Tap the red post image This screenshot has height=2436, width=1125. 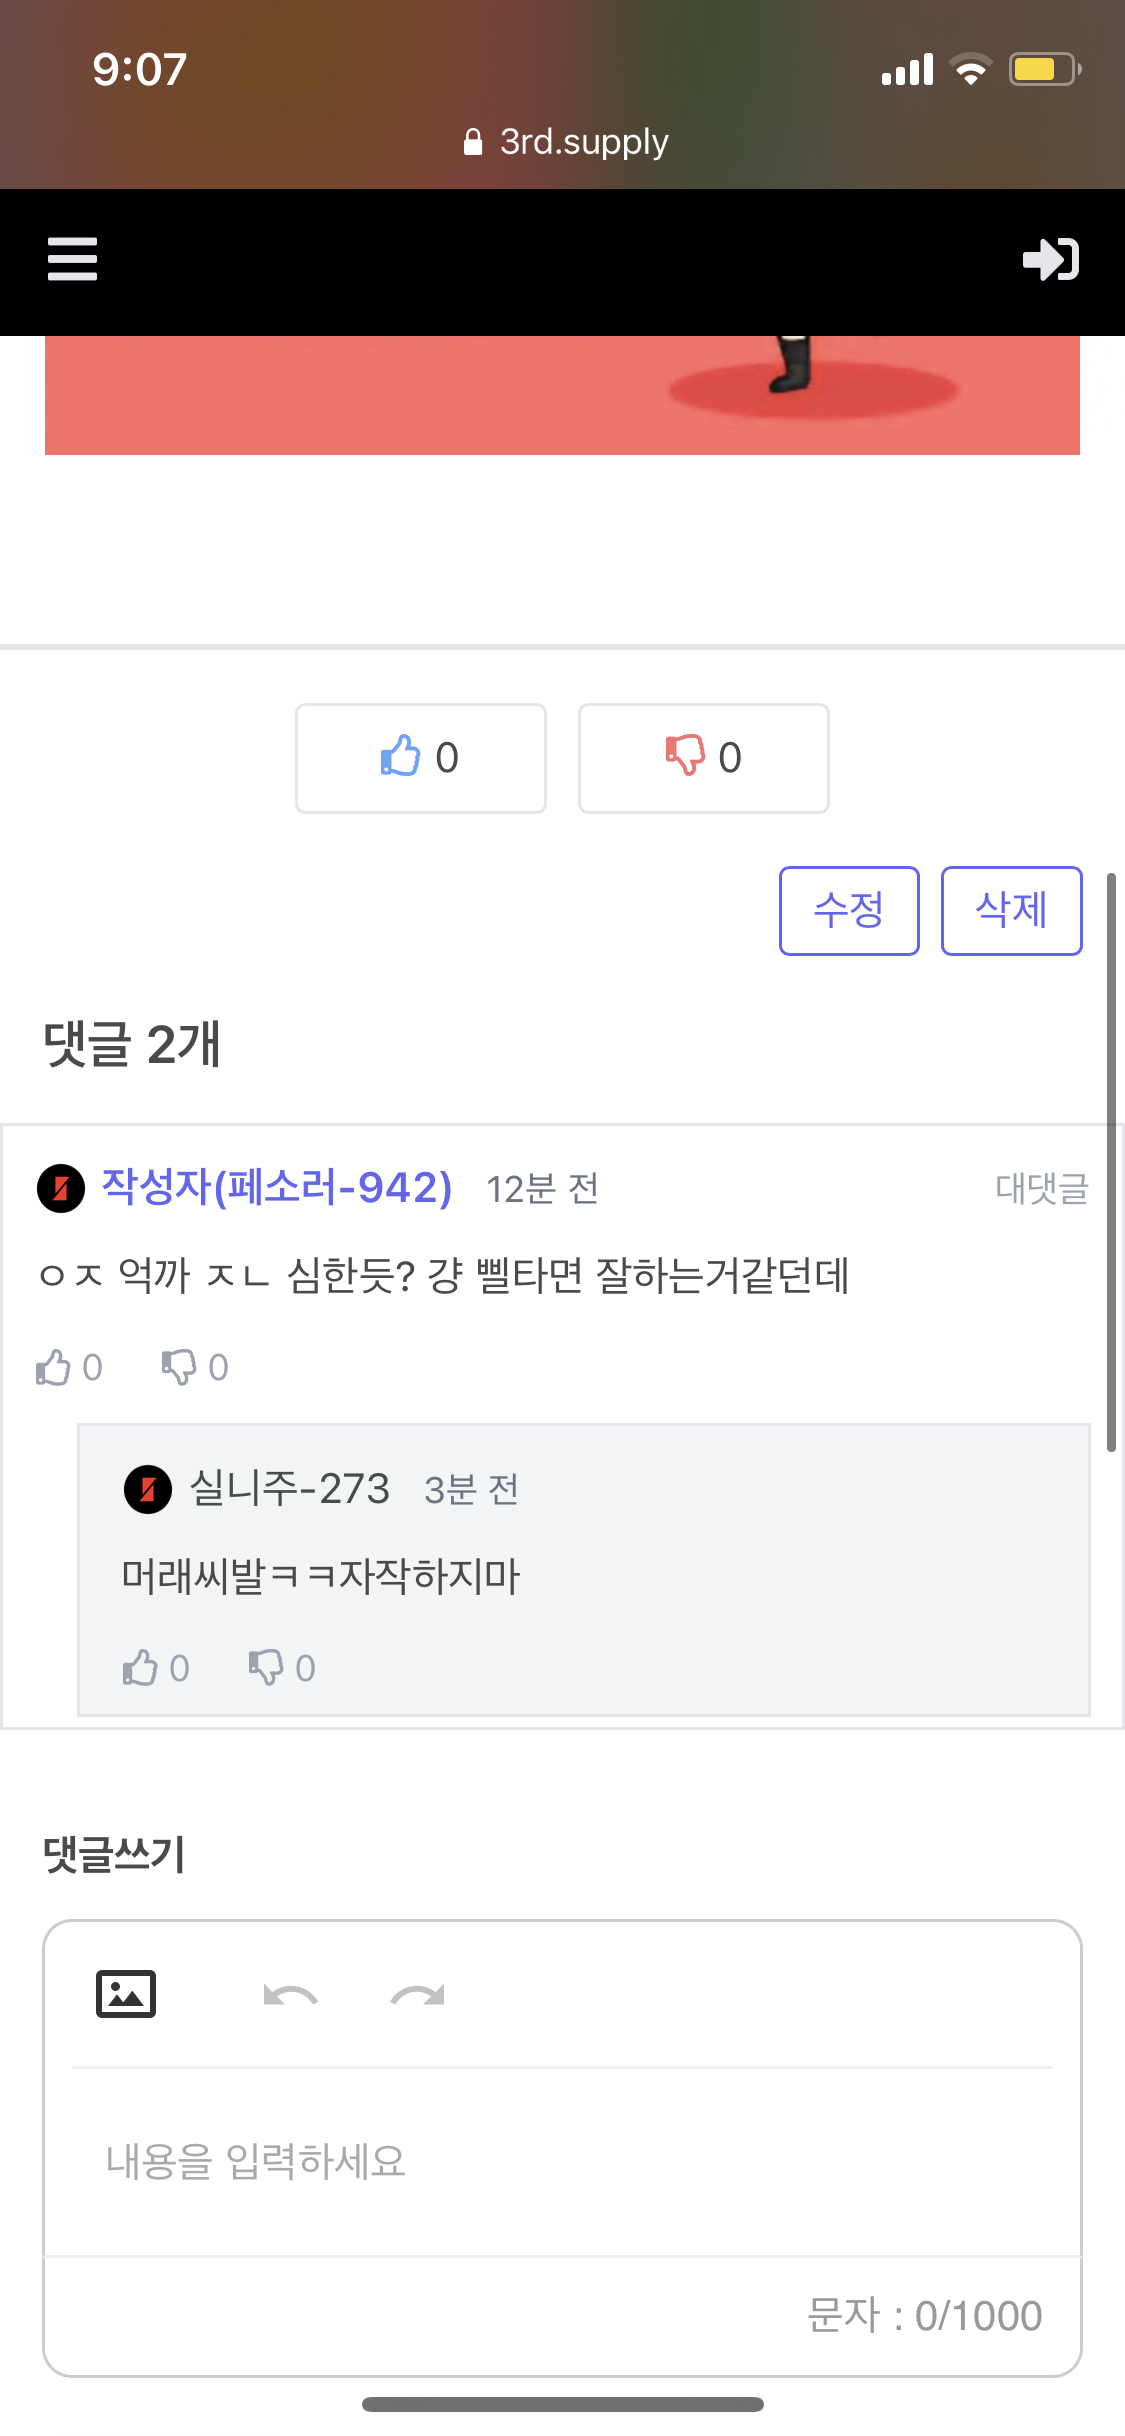tap(562, 396)
